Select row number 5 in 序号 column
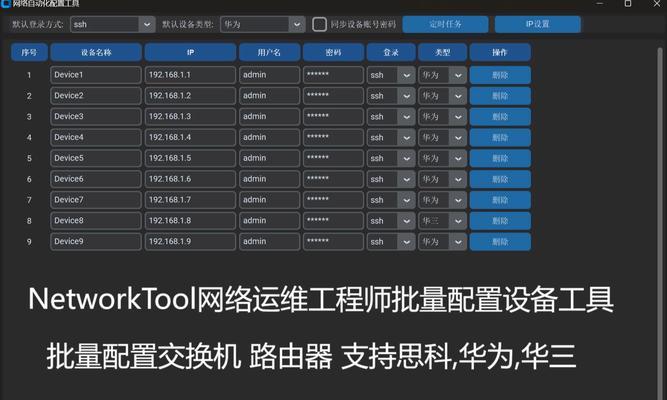Viewport: 667px width, 400px height. [29, 158]
